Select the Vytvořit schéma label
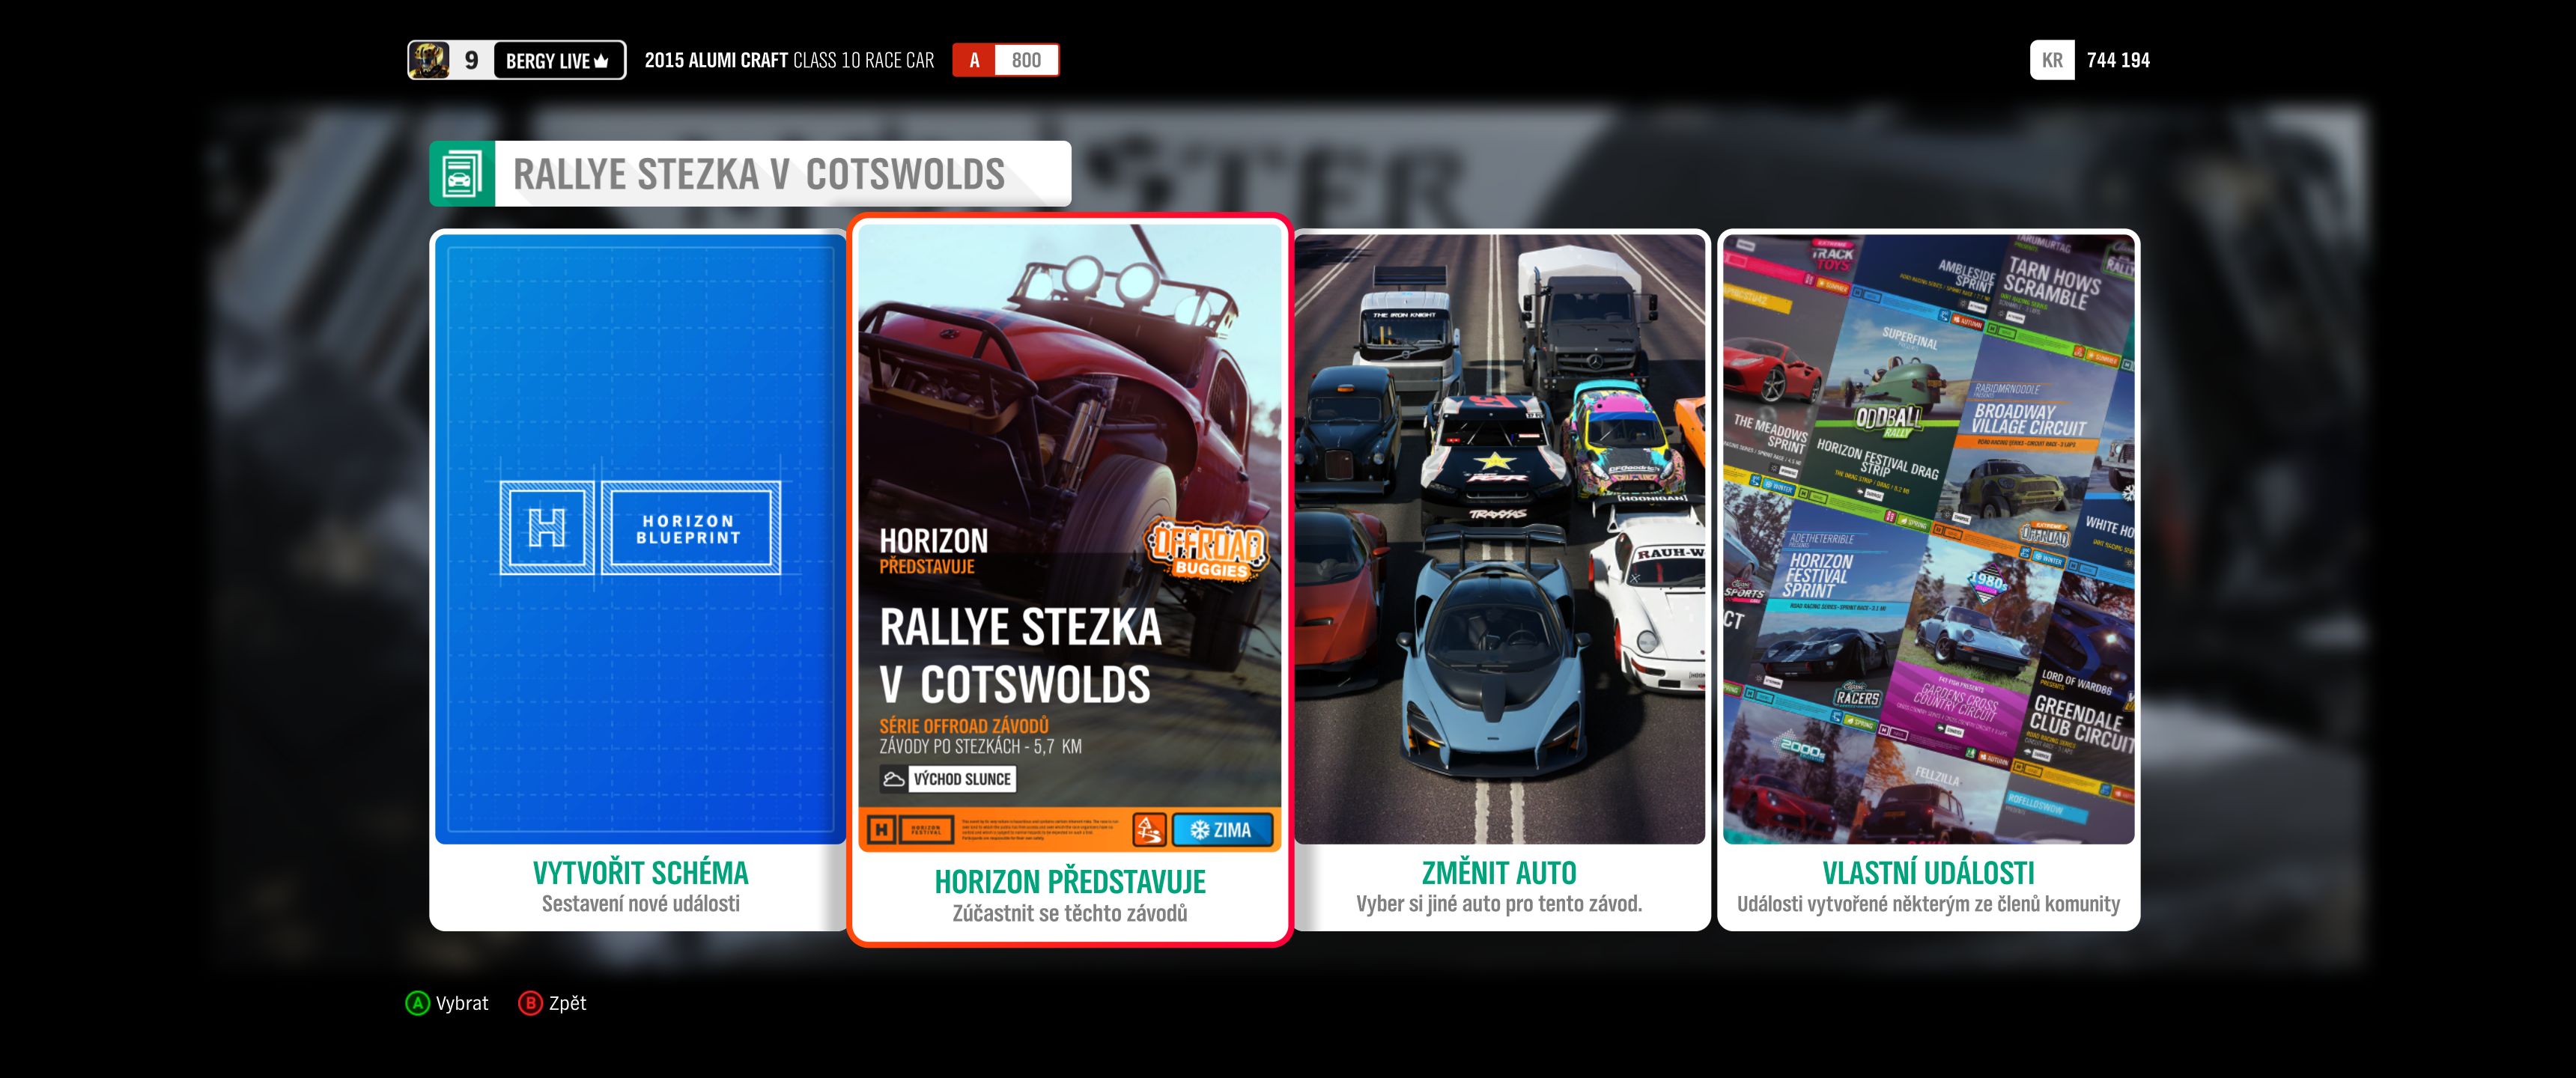The image size is (2576, 1078). (640, 873)
